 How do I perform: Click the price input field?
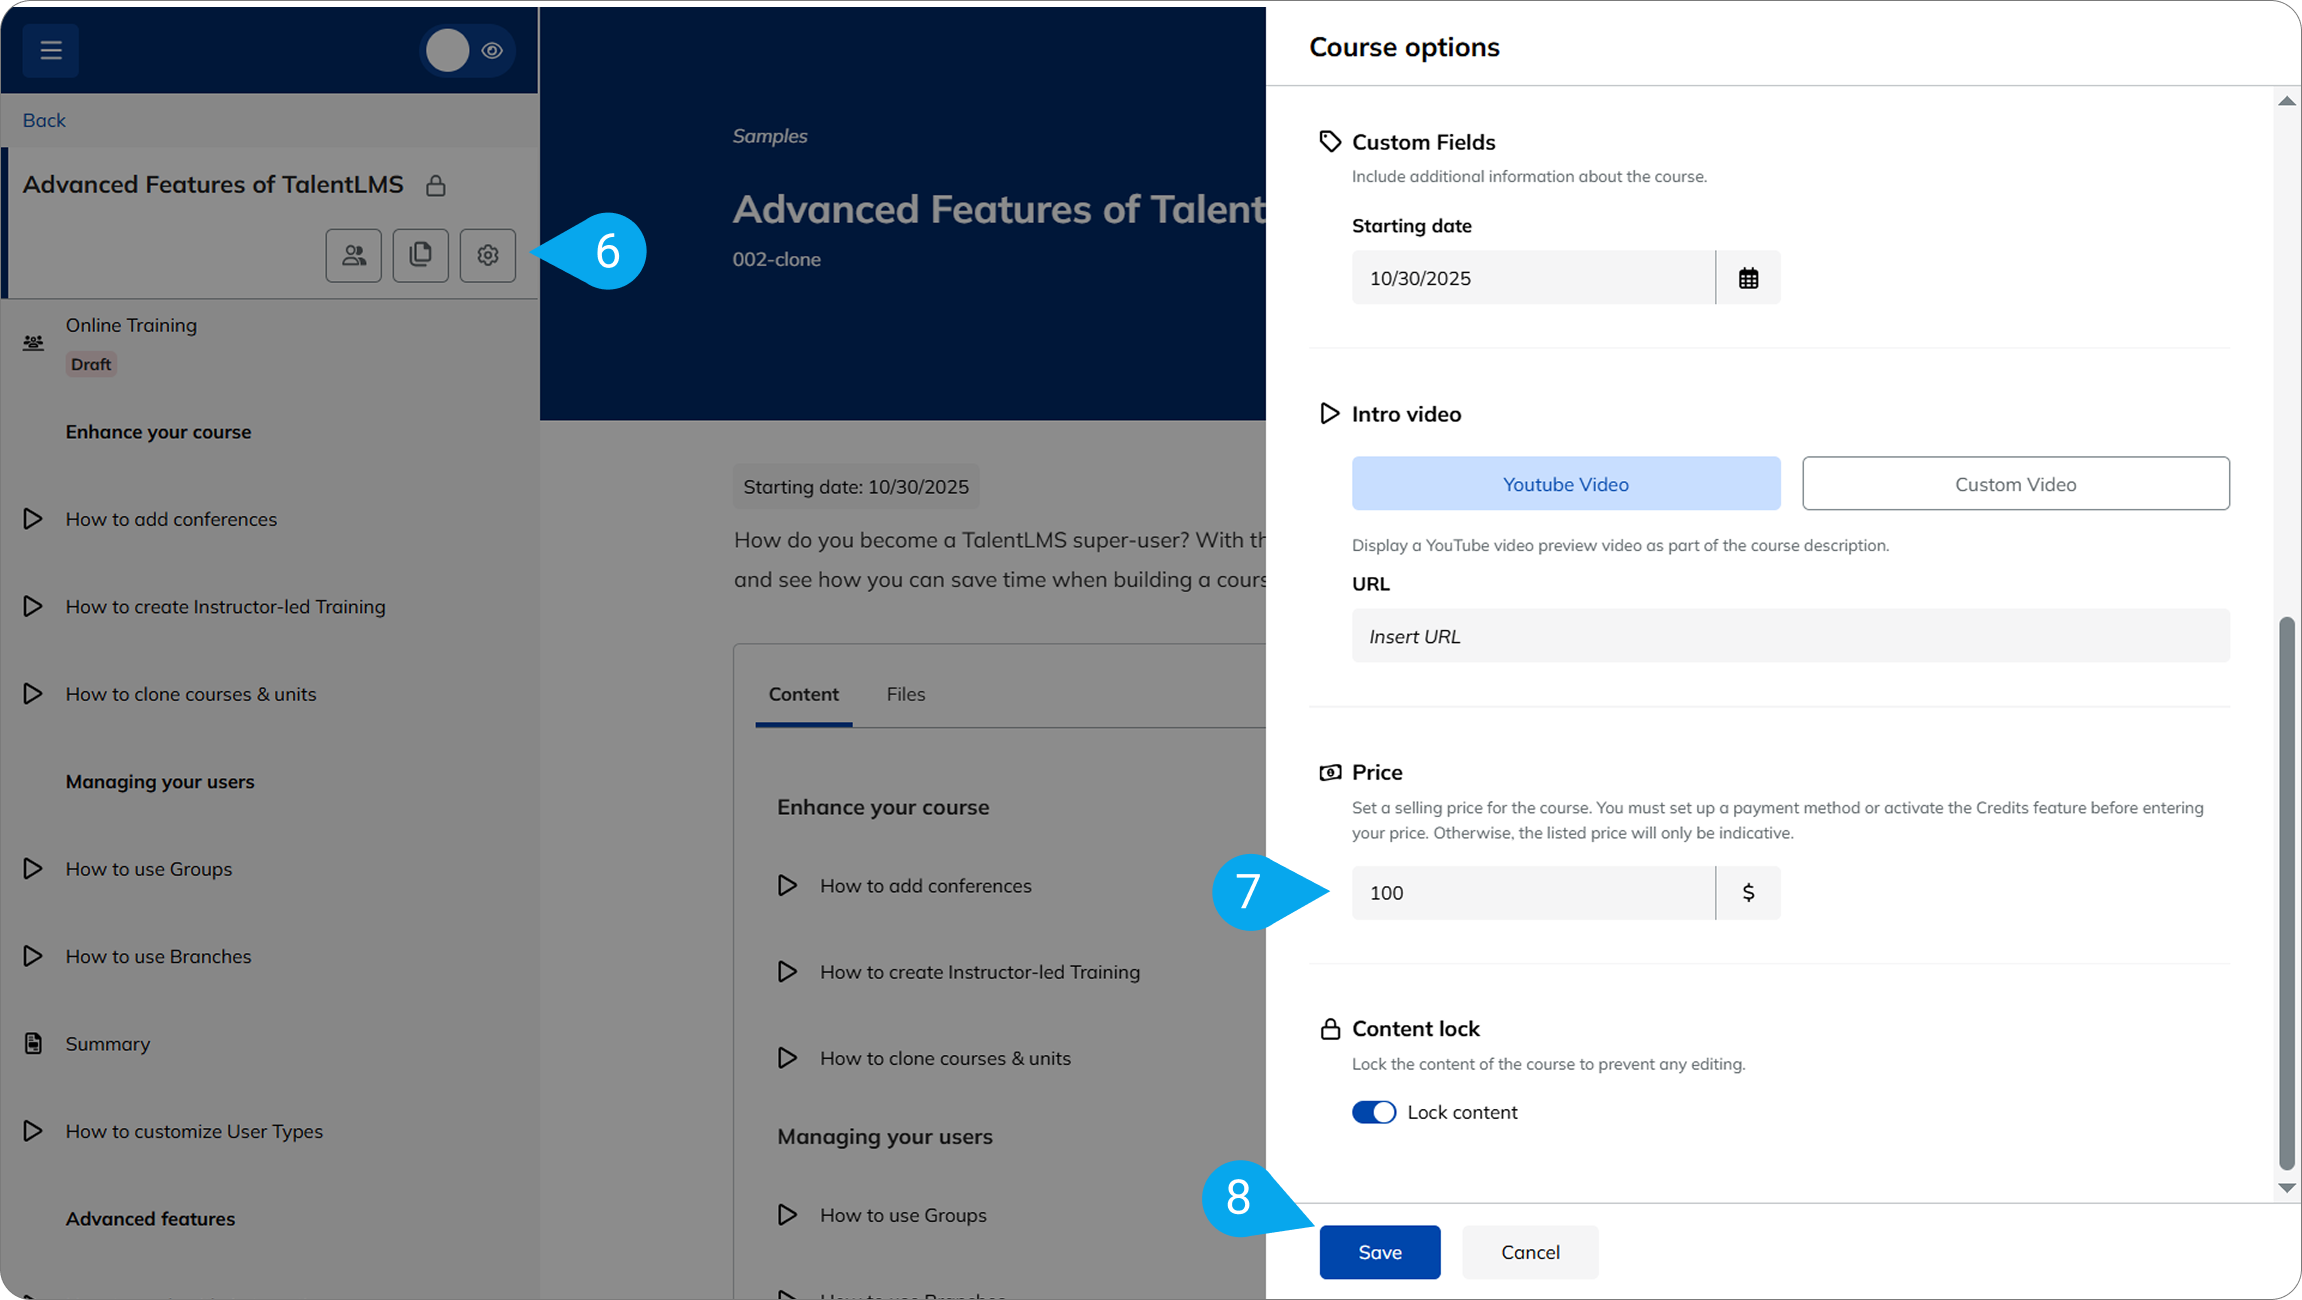tap(1532, 892)
